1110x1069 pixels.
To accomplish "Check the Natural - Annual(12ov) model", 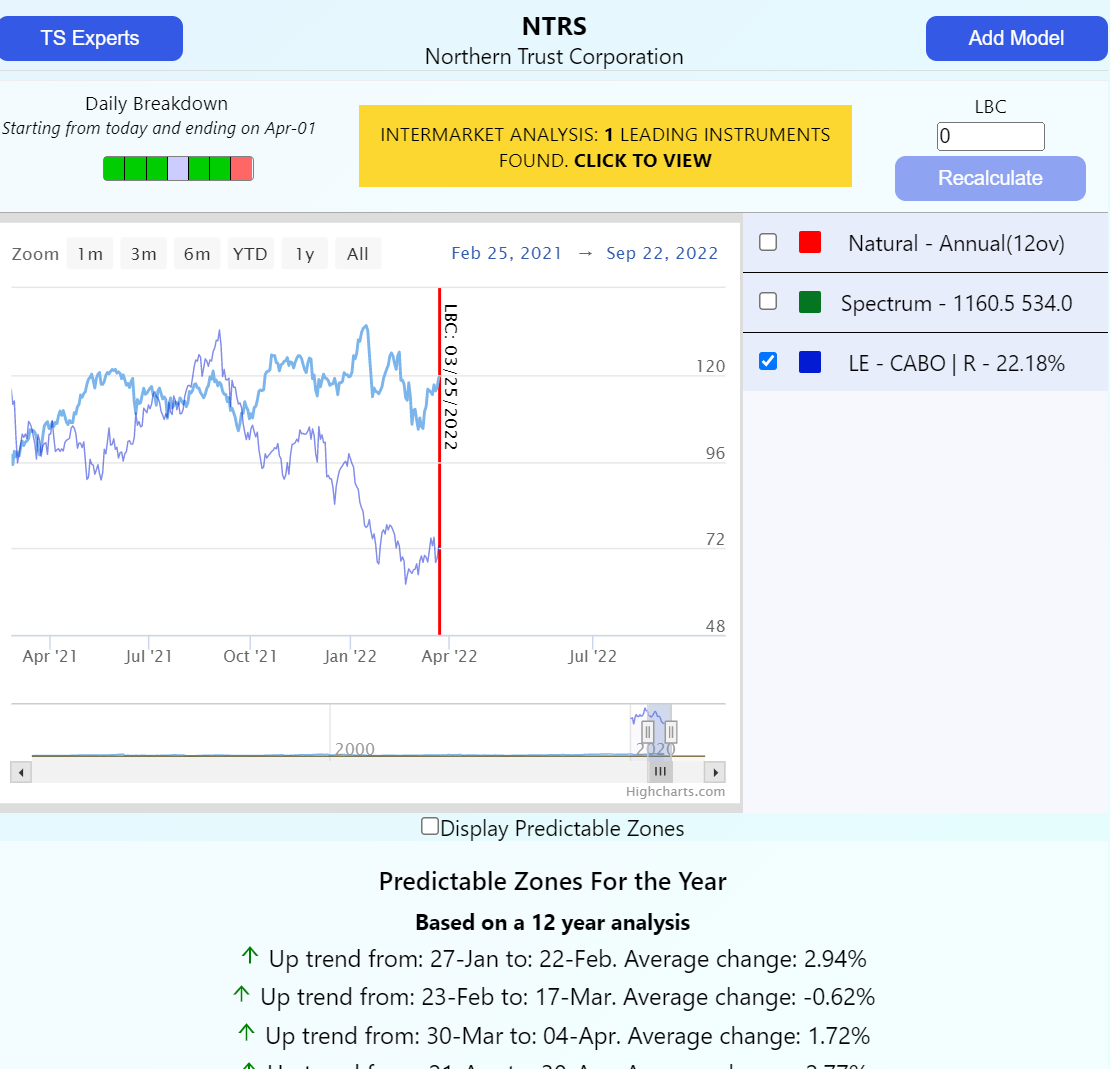I will click(x=767, y=242).
